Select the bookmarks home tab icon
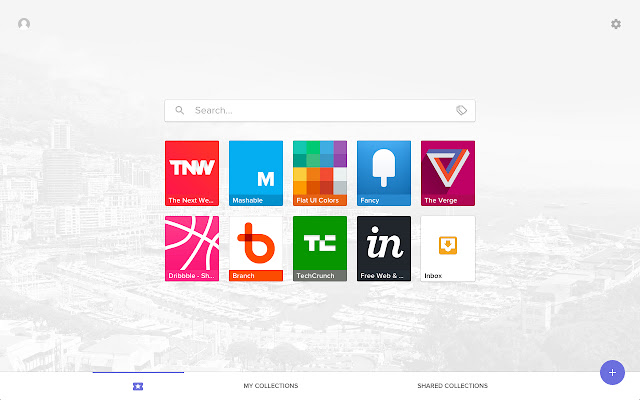640x400 pixels. click(138, 386)
